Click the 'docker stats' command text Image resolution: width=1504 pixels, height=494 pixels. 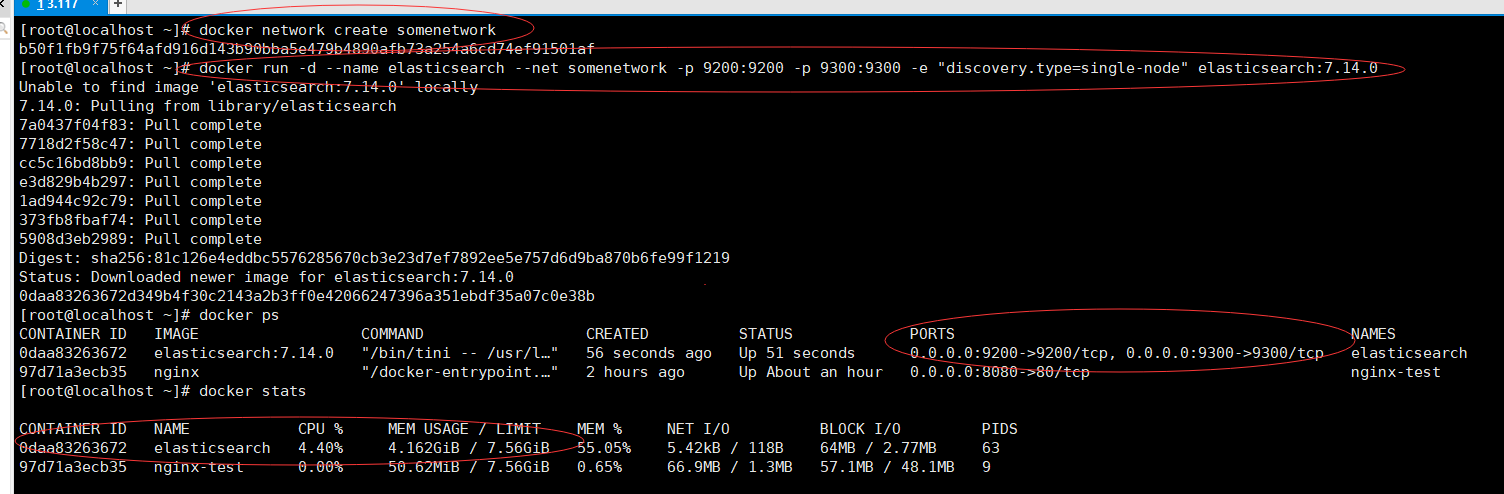click(x=253, y=391)
